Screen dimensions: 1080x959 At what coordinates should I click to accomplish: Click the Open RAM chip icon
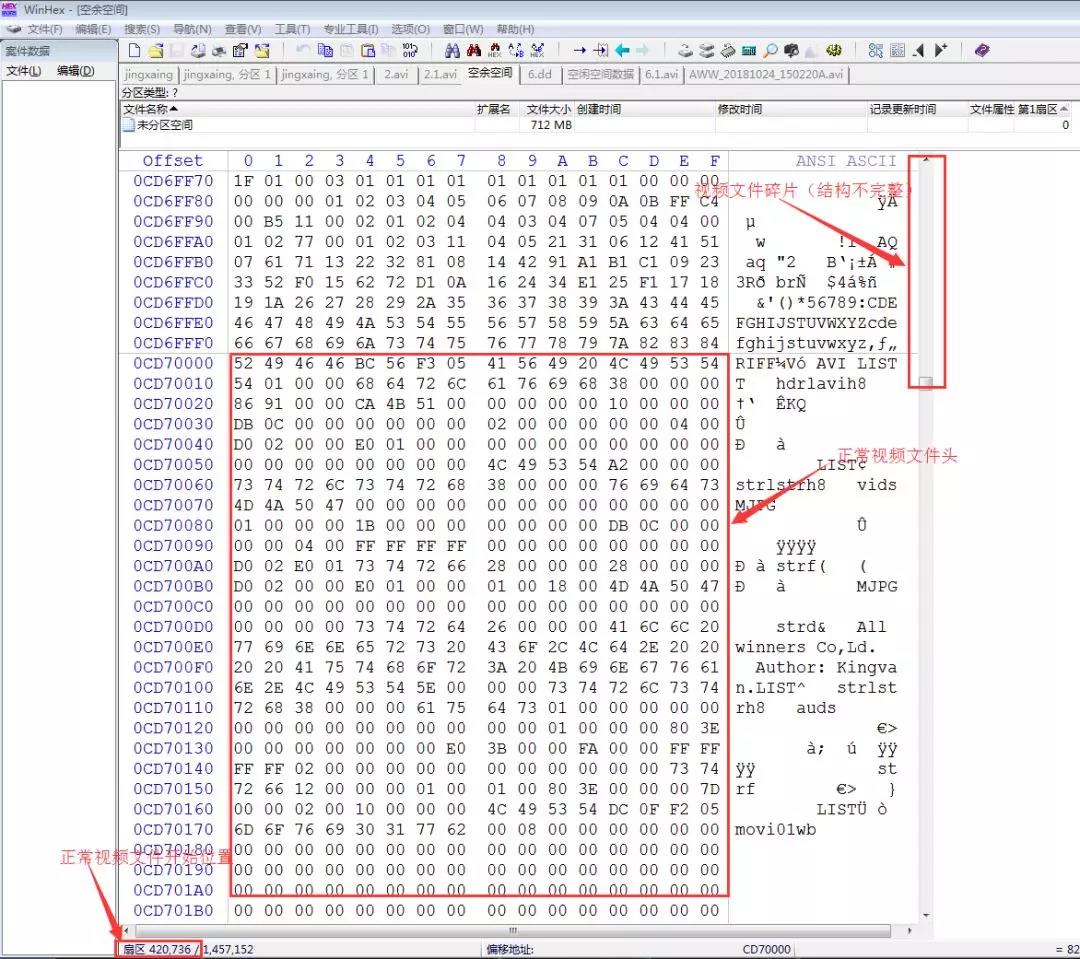pyautogui.click(x=728, y=50)
